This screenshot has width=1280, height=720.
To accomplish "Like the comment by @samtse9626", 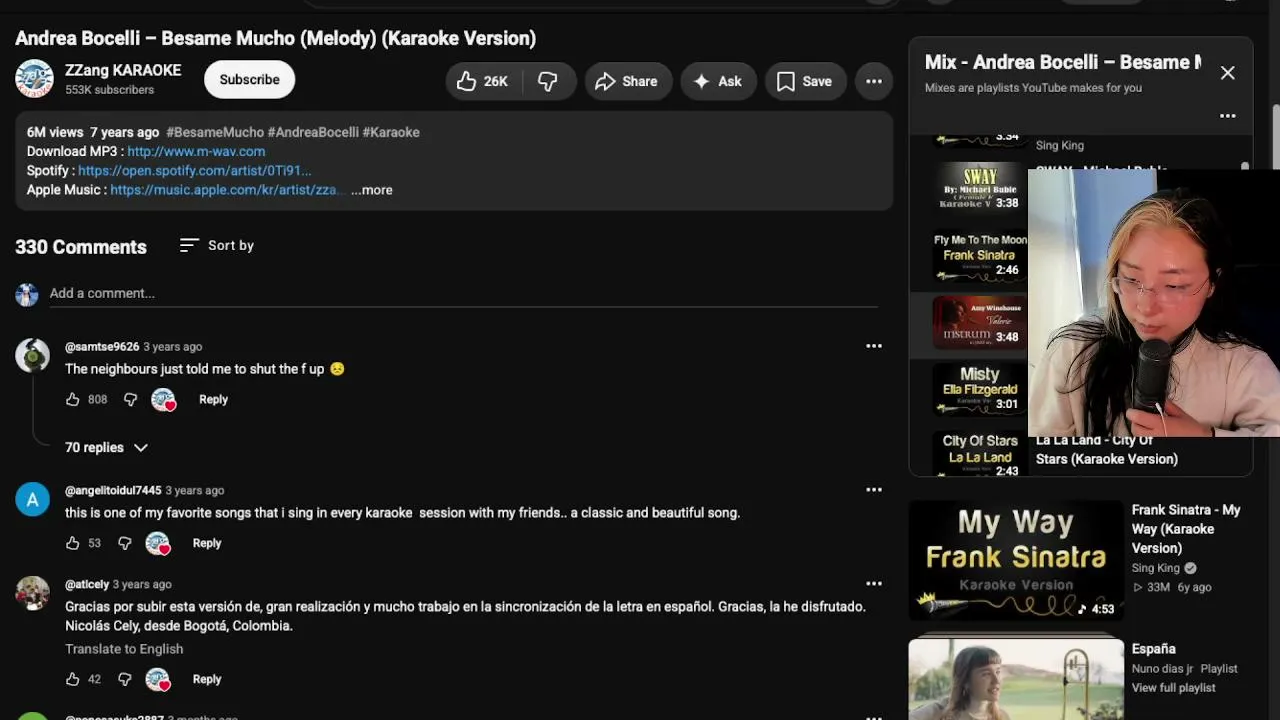I will [x=72, y=399].
